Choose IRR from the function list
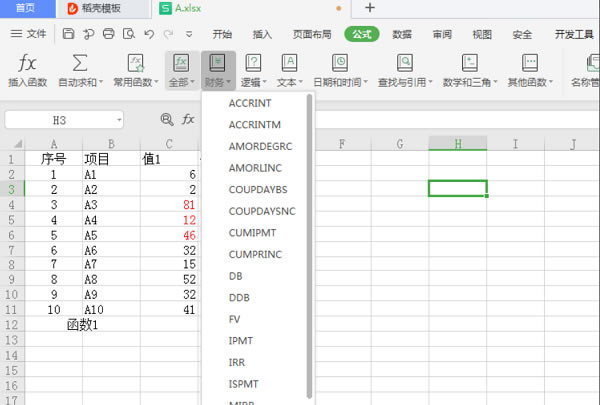This screenshot has width=600, height=405. pos(236,363)
